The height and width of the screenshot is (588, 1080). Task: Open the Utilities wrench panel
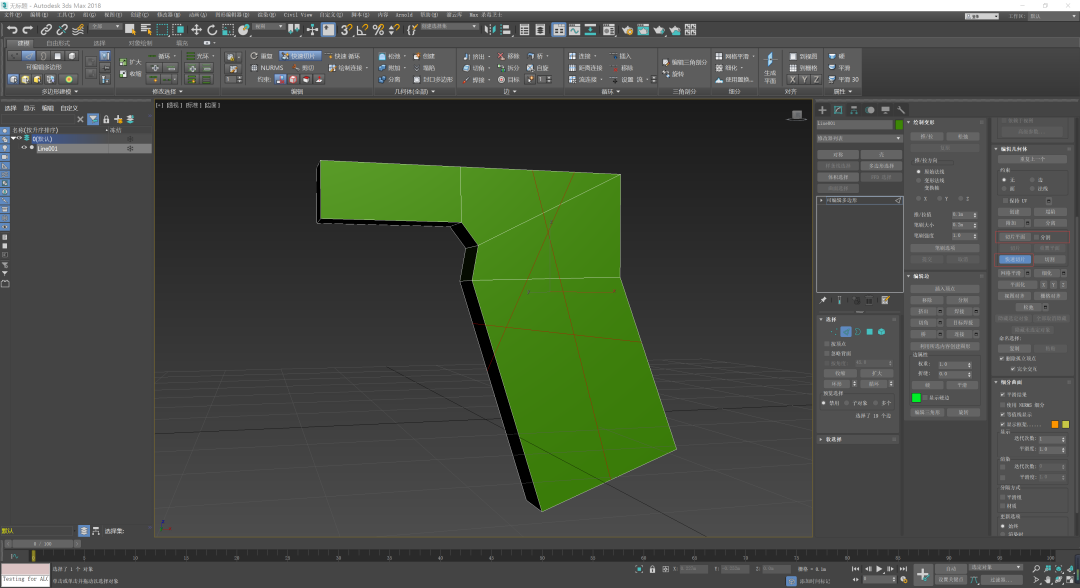901,109
